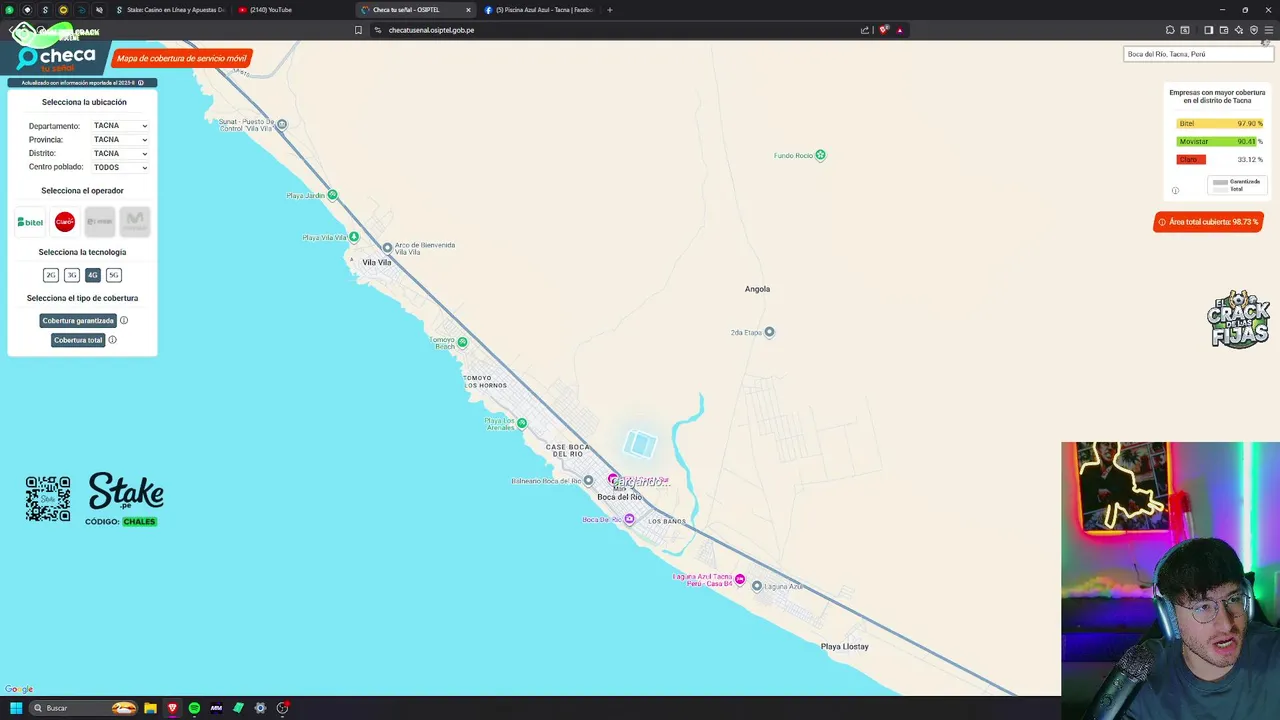The height and width of the screenshot is (720, 1280).
Task: Click Playa Llostay map label
Action: point(845,647)
